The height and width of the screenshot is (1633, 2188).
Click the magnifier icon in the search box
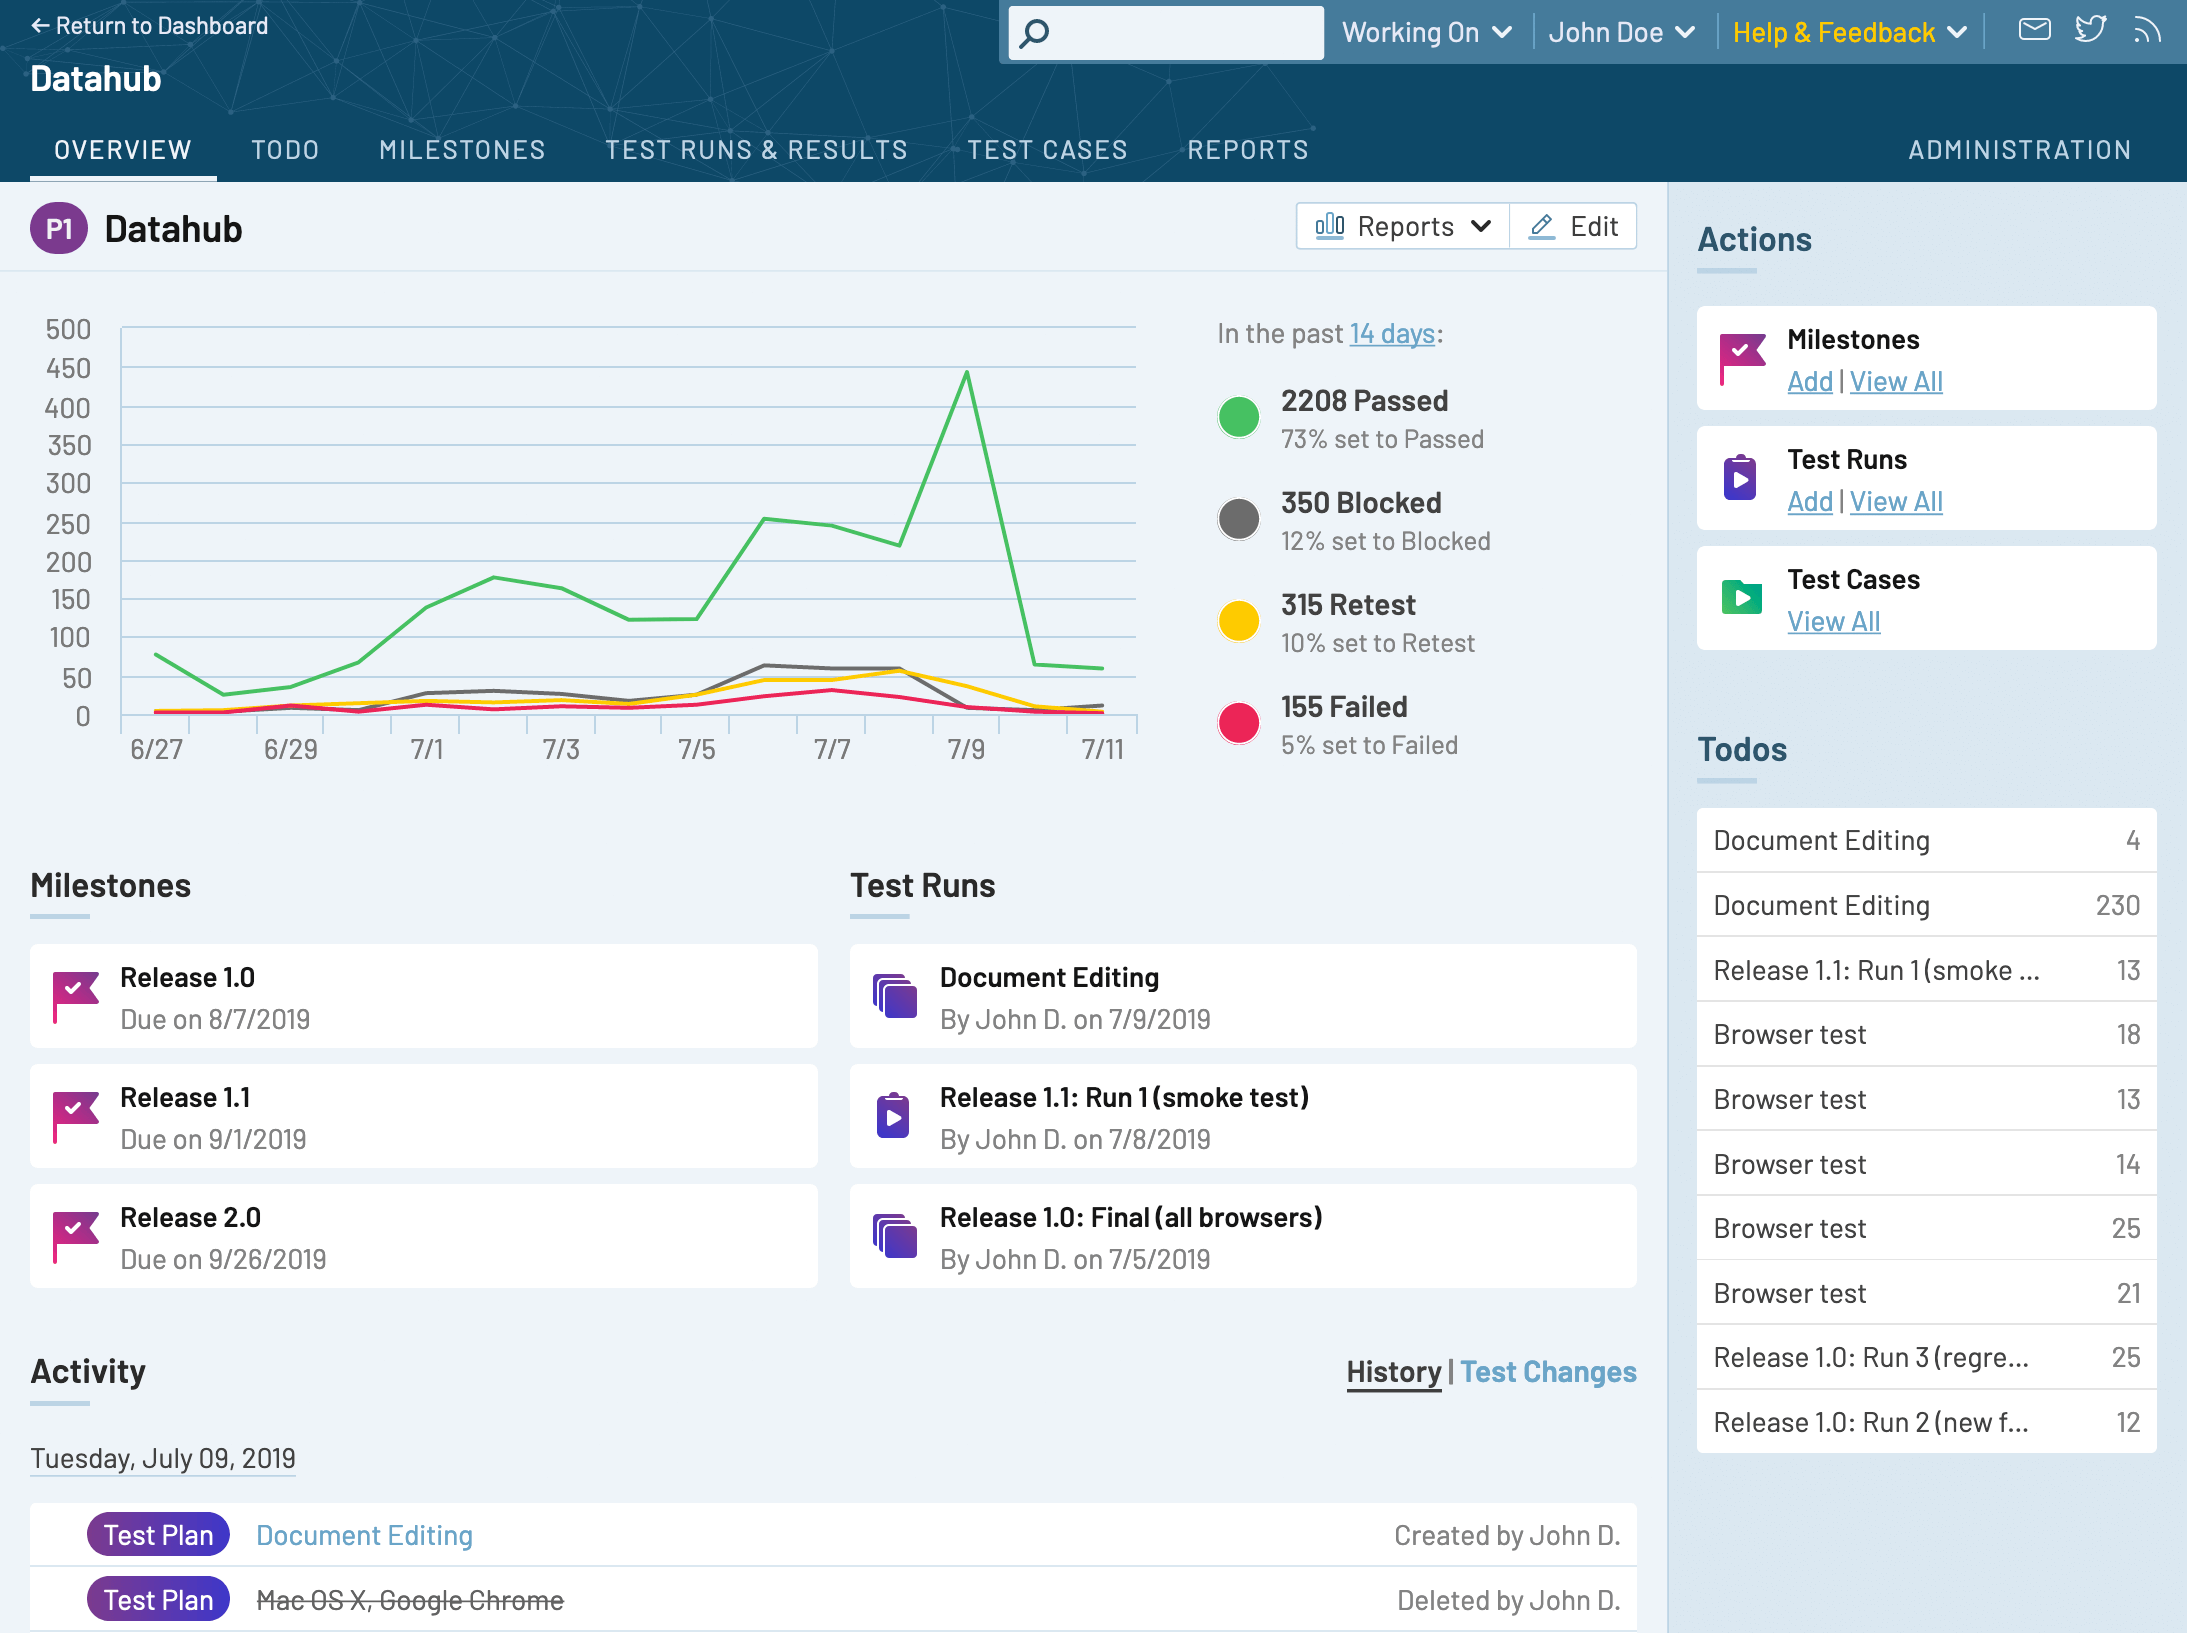coord(1031,32)
